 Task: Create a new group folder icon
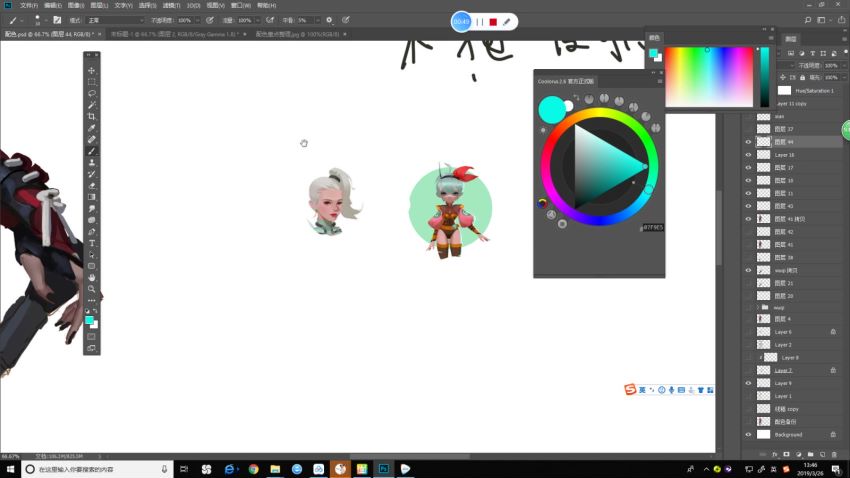point(810,454)
